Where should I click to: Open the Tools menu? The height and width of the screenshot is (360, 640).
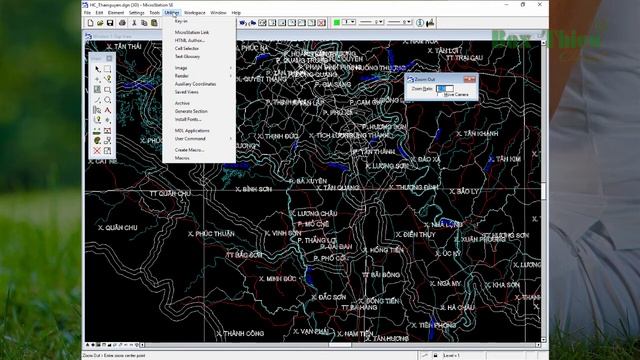(155, 13)
